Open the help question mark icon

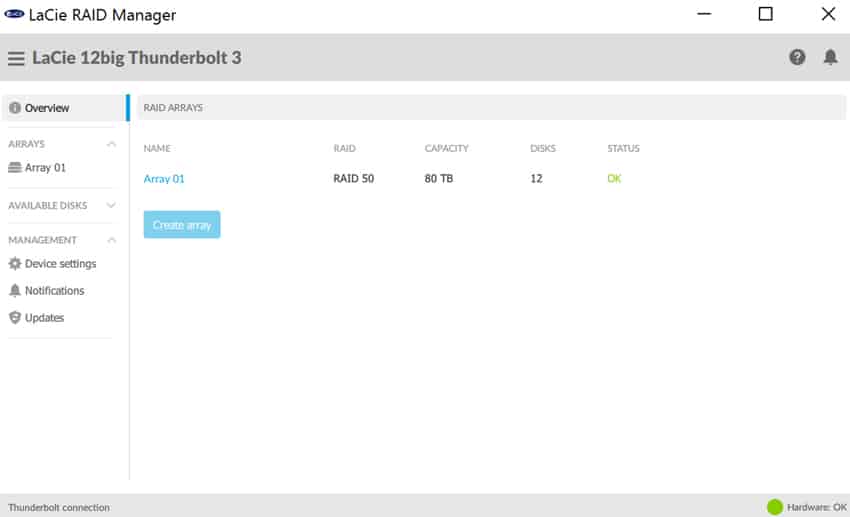pos(797,57)
